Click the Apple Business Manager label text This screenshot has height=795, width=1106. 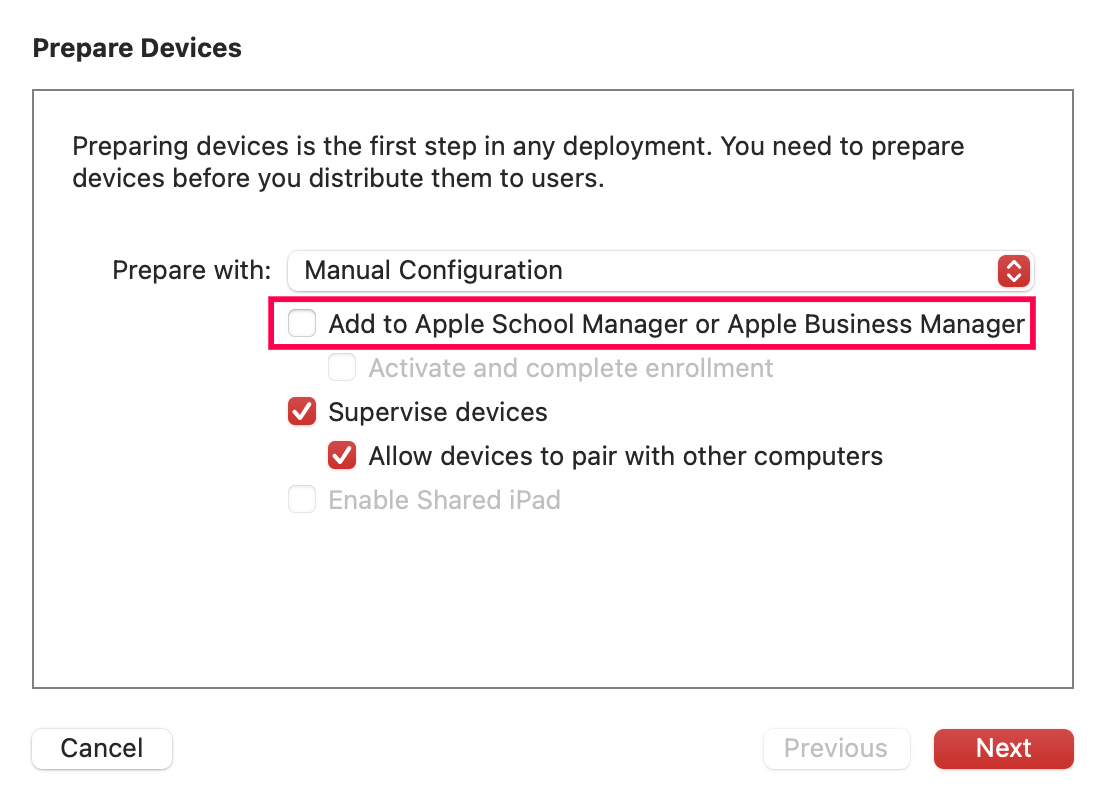click(875, 324)
